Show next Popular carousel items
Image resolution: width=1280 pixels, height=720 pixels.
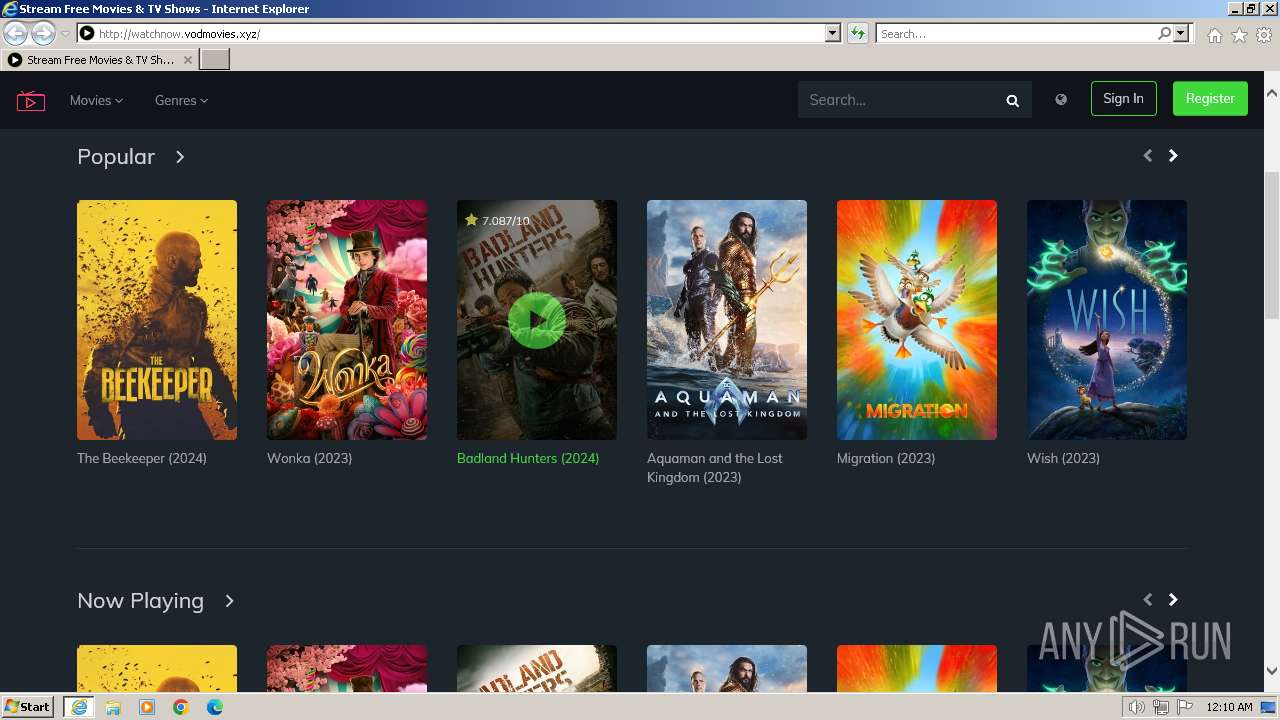coord(1173,155)
